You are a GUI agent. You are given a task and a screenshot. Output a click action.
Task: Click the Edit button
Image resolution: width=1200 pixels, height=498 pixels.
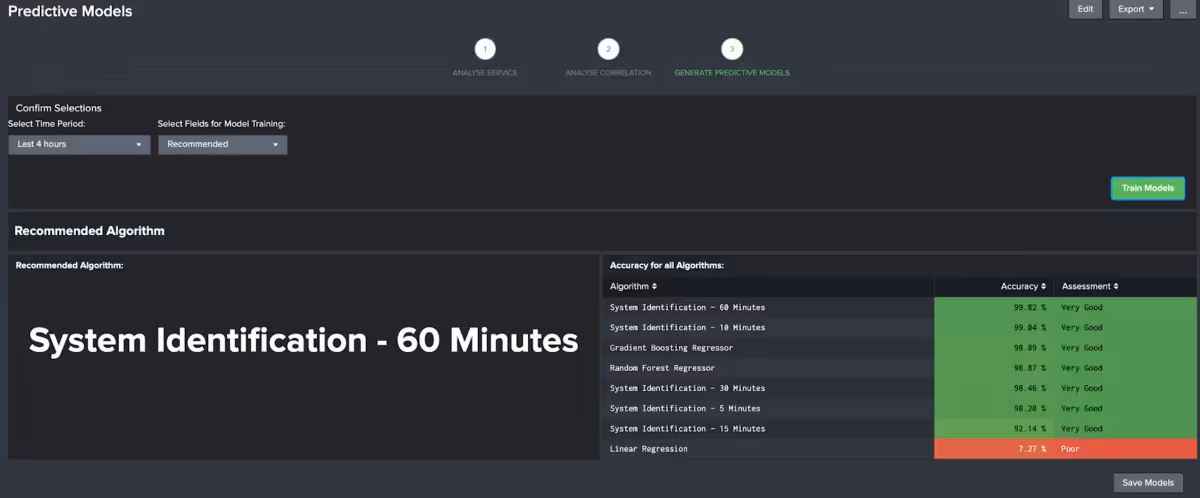pos(1085,9)
